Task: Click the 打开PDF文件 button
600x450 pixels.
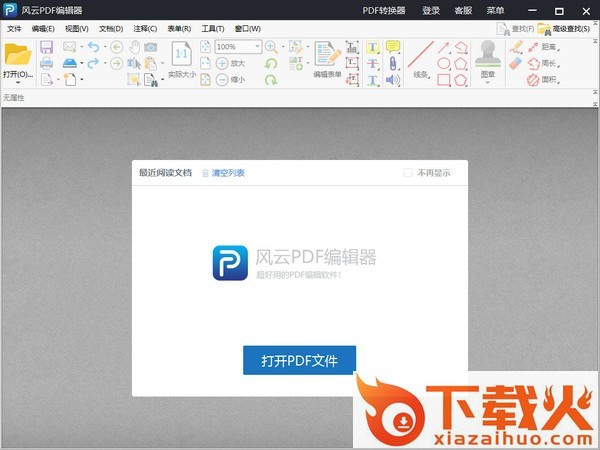Action: 299,360
